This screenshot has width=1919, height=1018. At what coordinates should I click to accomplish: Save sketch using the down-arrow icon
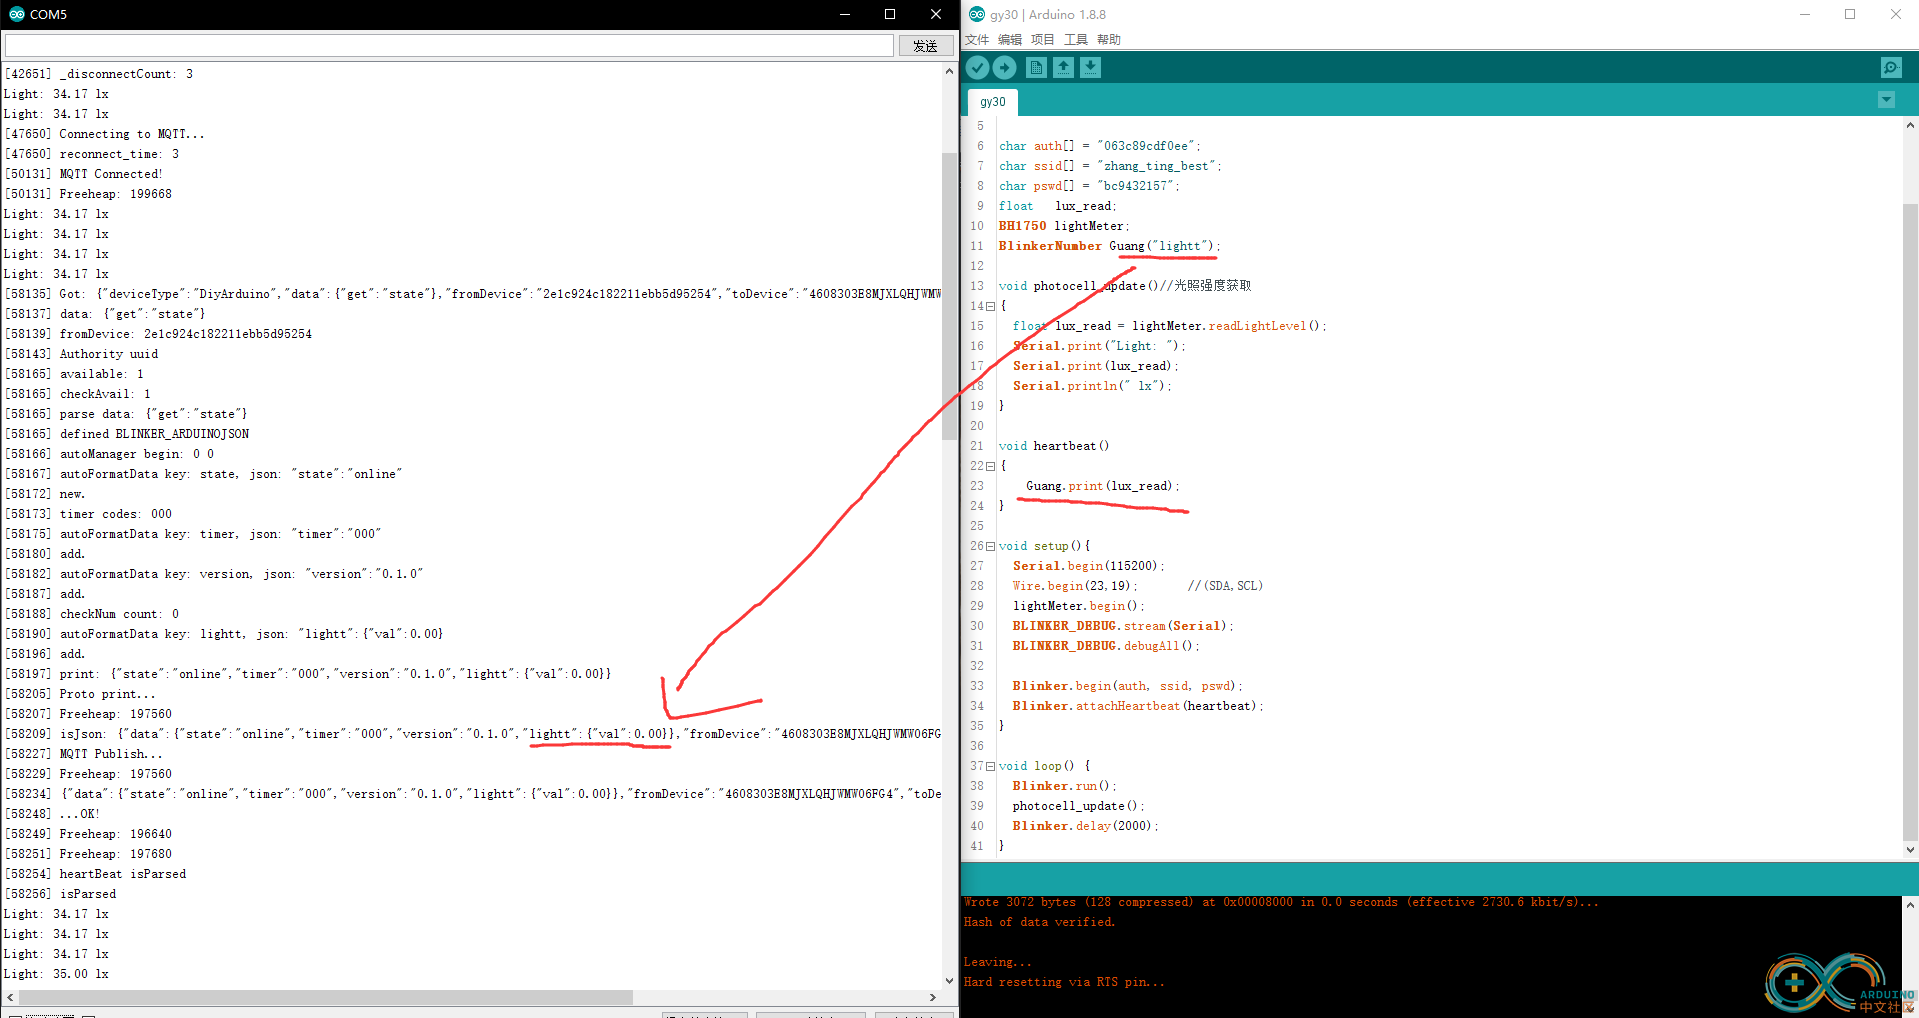point(1091,67)
